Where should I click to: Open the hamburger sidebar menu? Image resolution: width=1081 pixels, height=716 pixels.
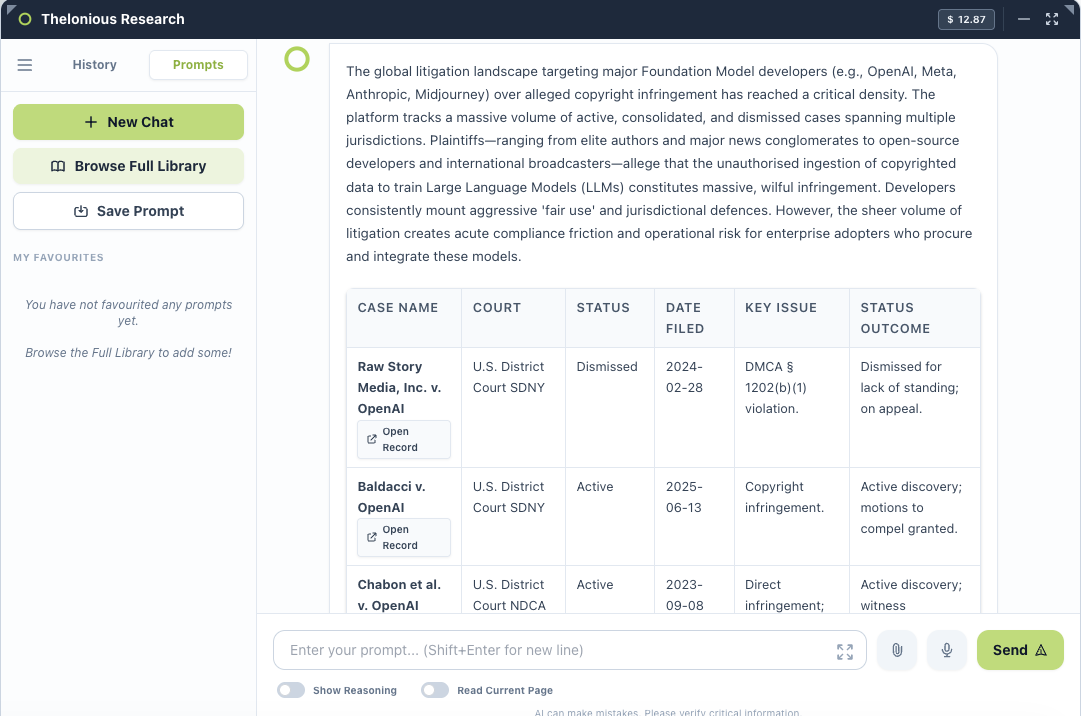point(25,65)
